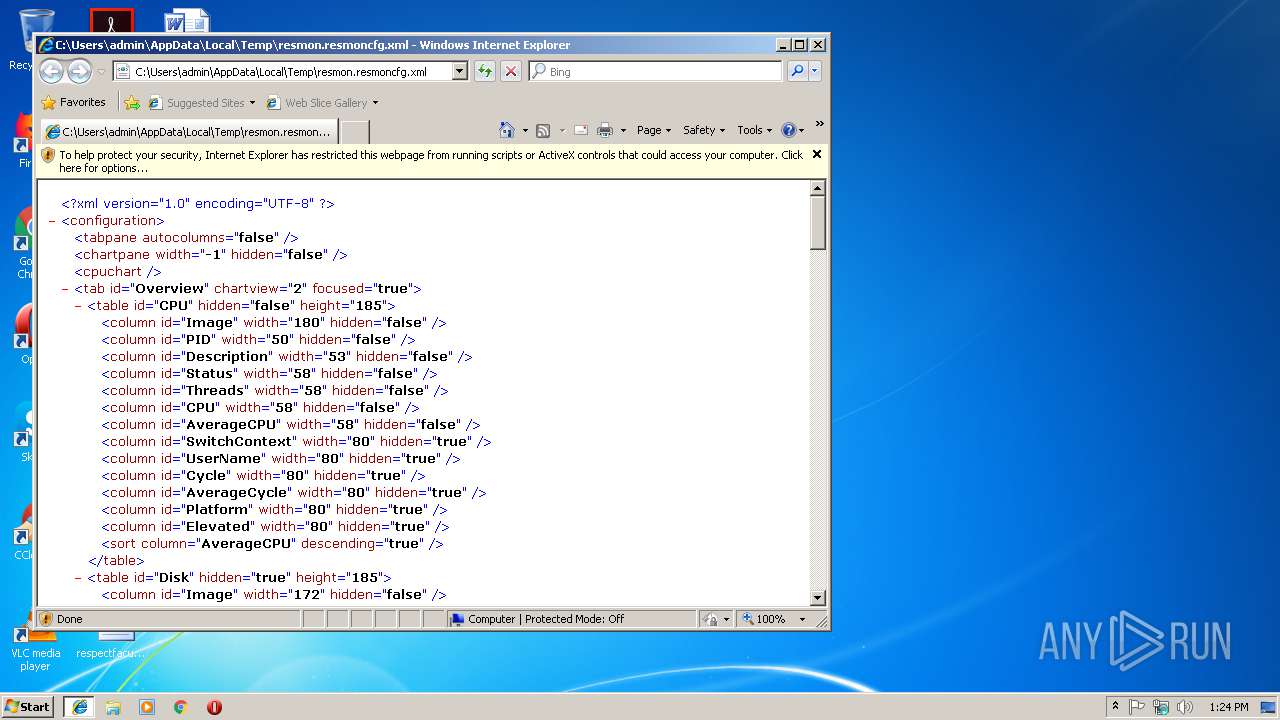Open Chrome from the taskbar

tap(181, 706)
